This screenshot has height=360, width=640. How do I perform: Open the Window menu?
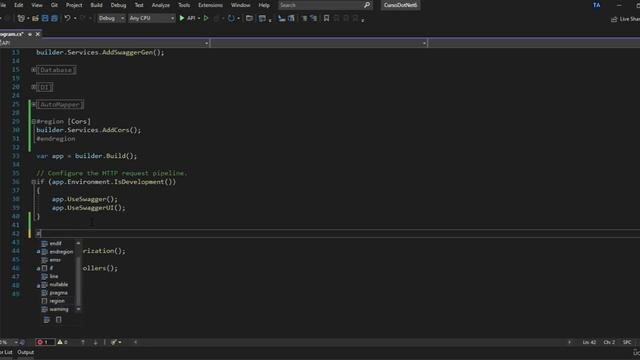click(240, 5)
